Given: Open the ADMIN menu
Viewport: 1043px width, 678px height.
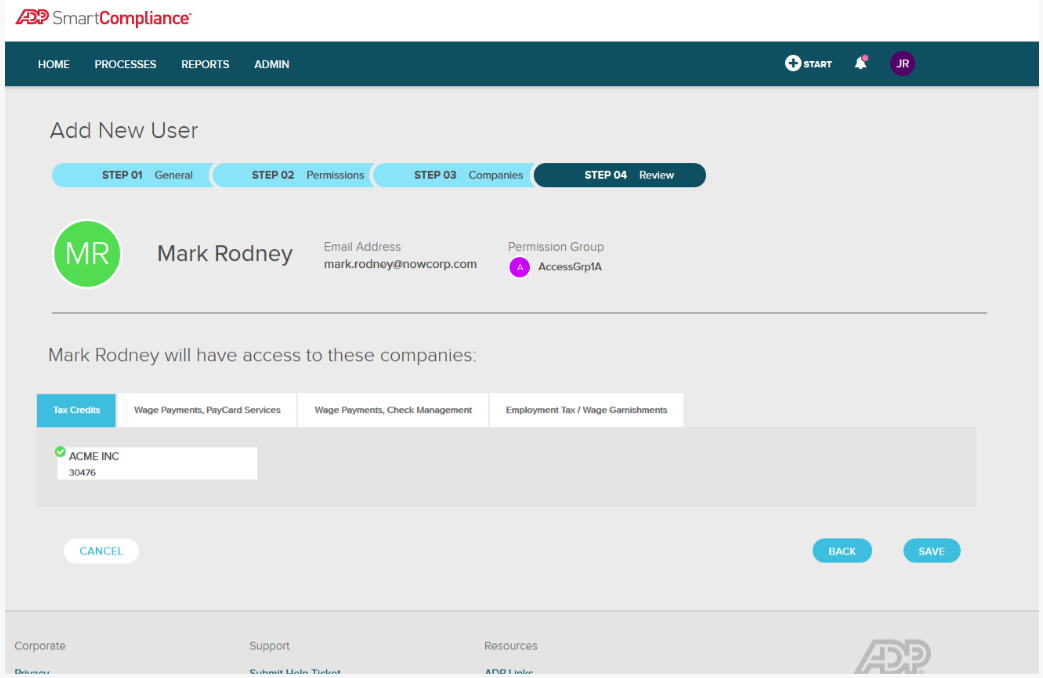Looking at the screenshot, I should tap(271, 64).
